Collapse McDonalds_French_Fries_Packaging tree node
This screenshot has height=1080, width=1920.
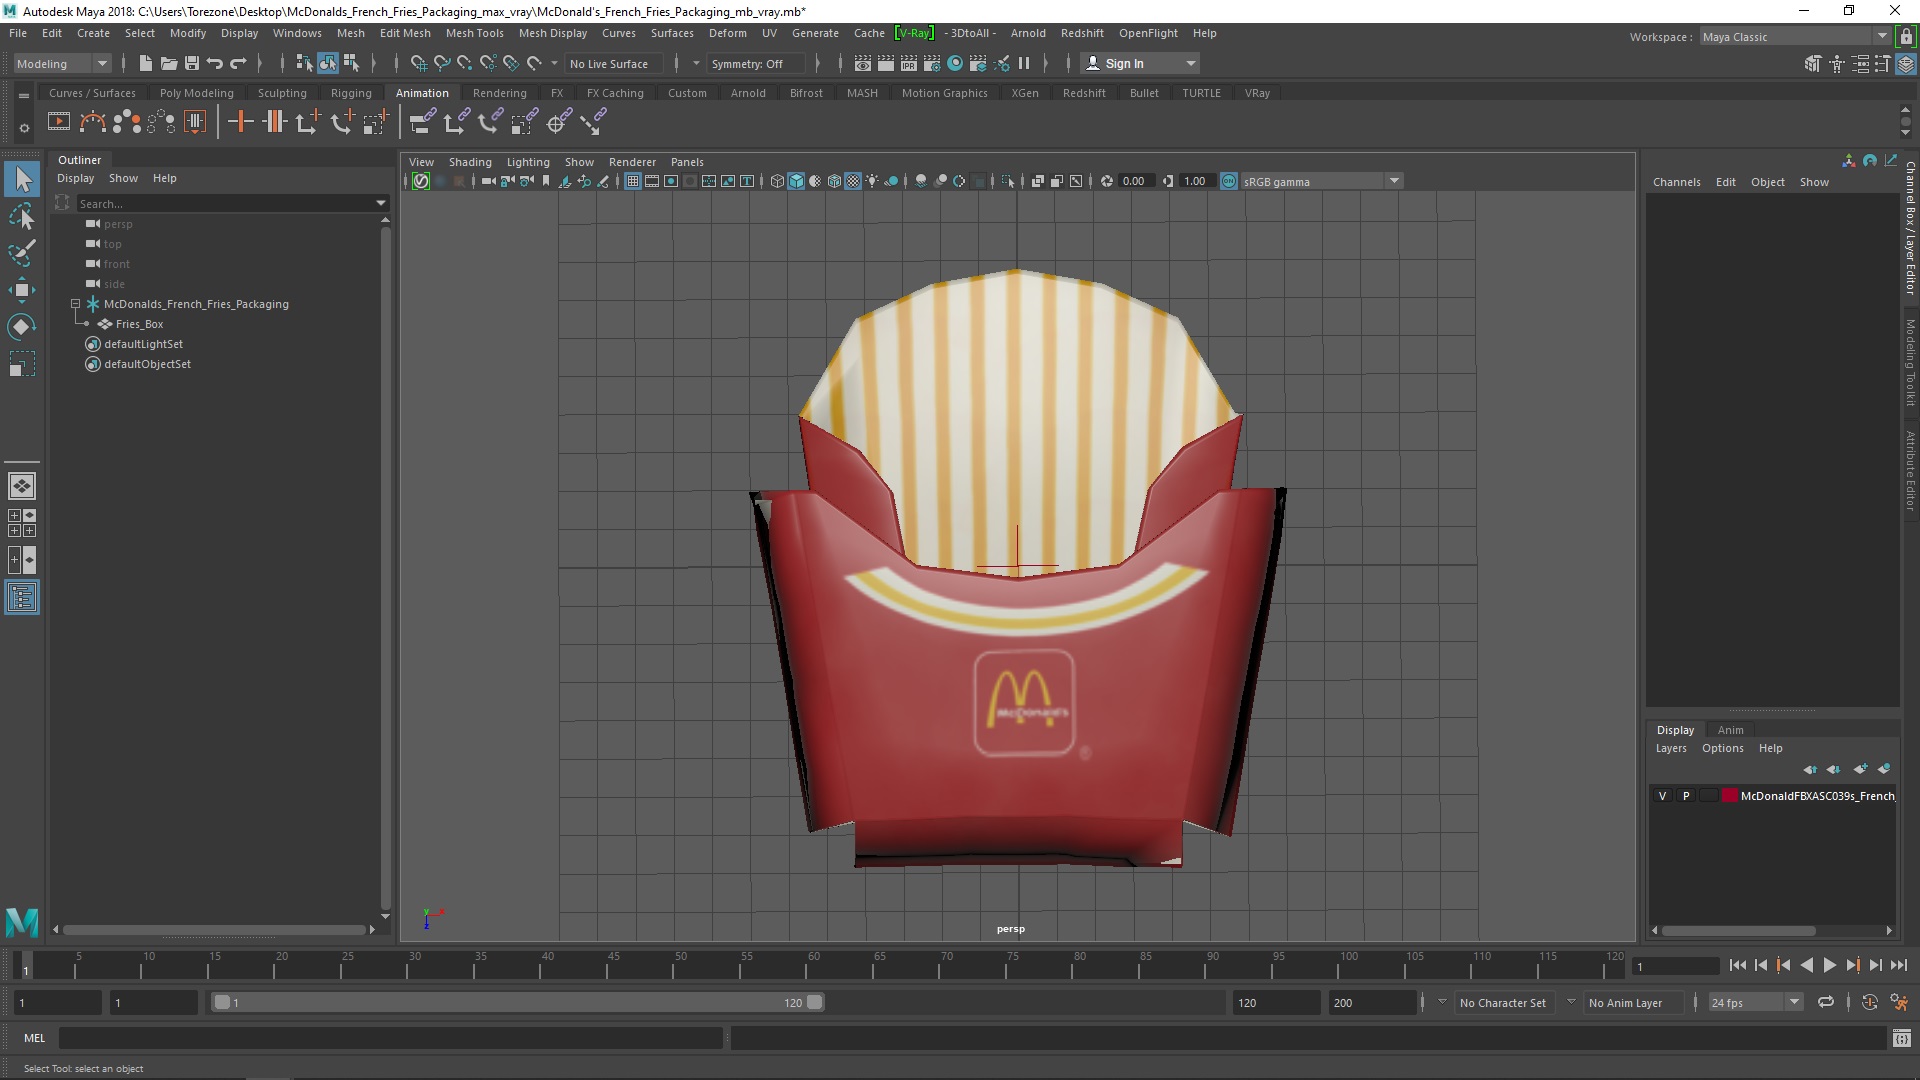tap(75, 303)
